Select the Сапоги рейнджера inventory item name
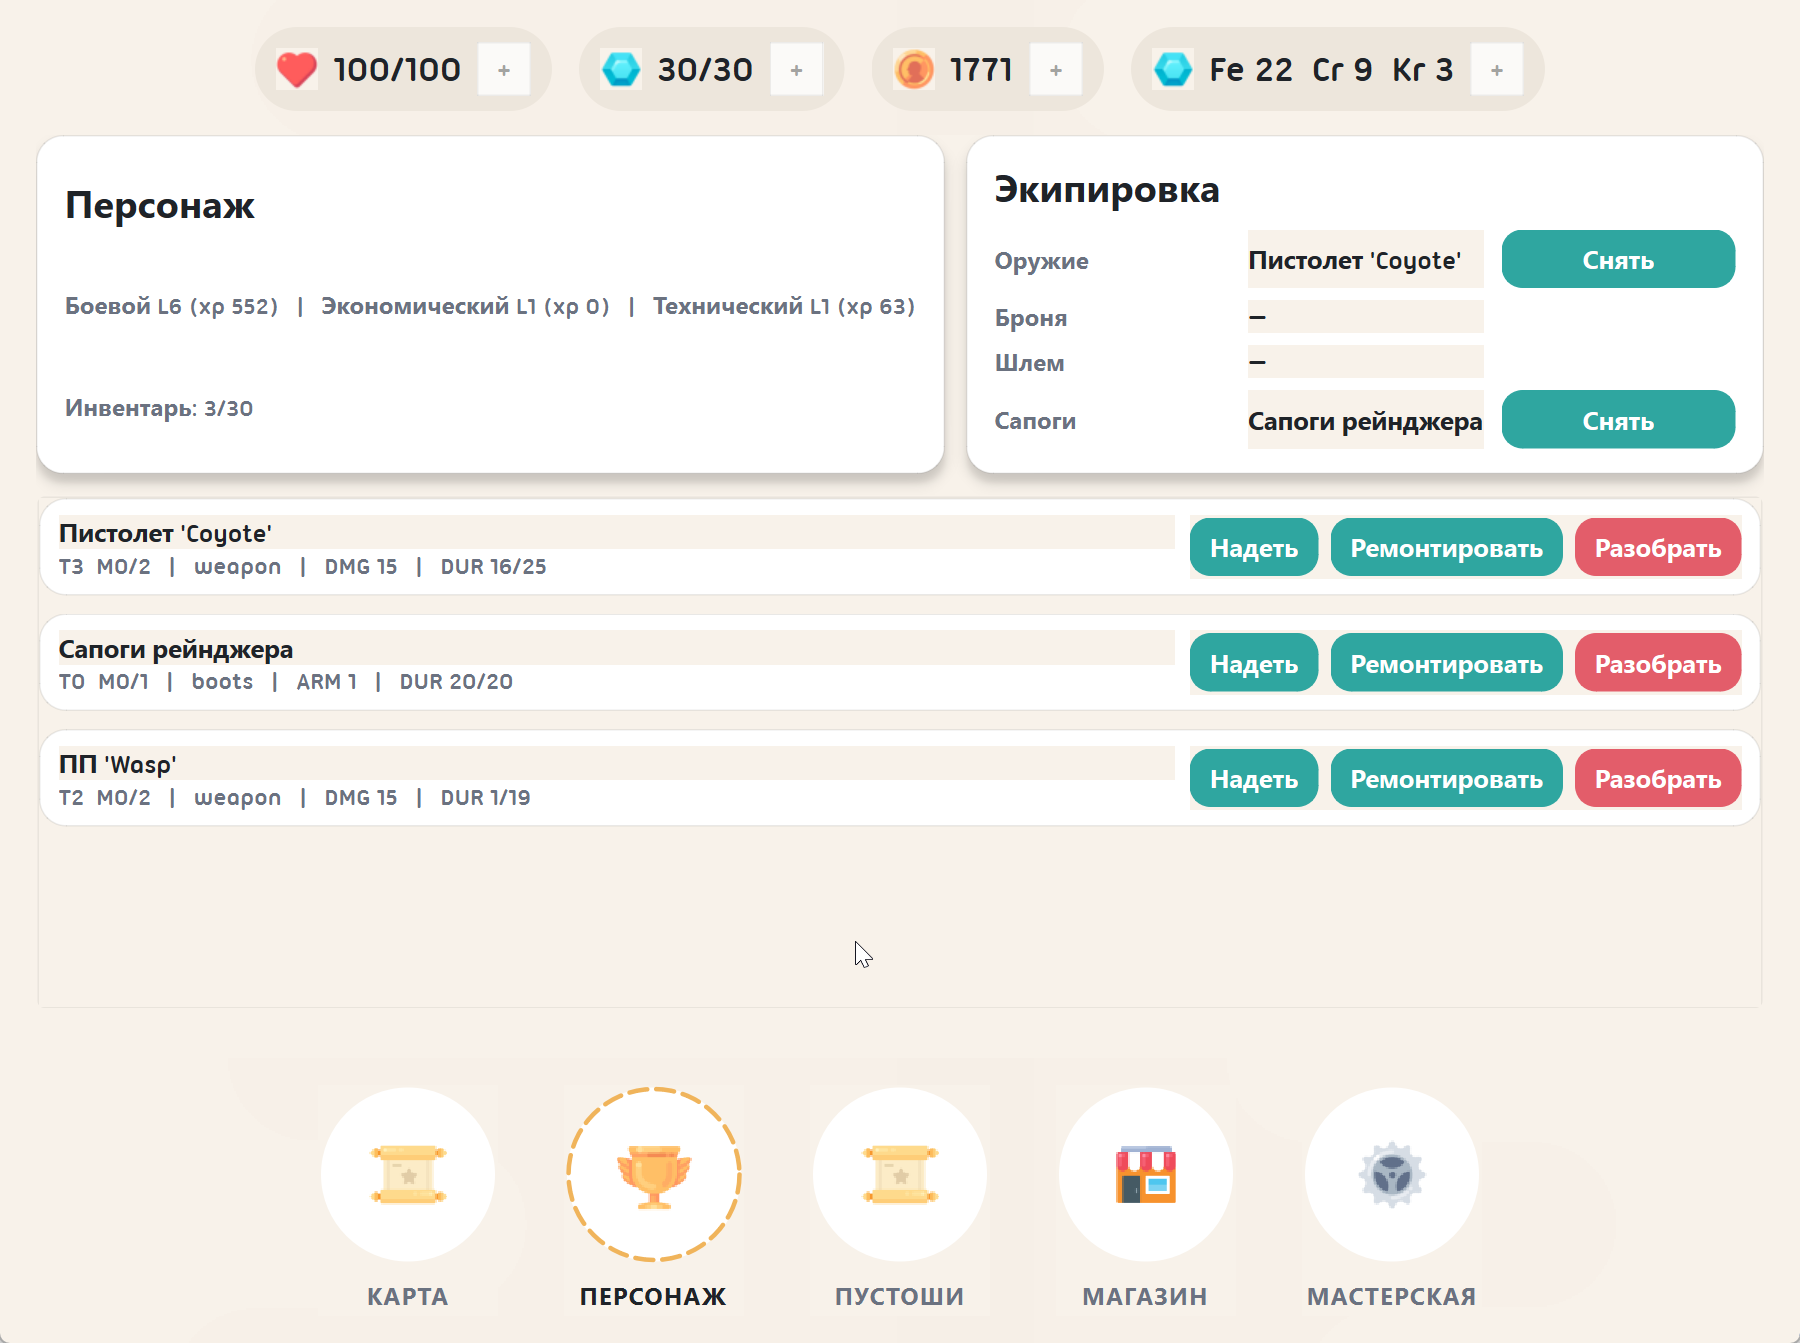 tap(176, 649)
